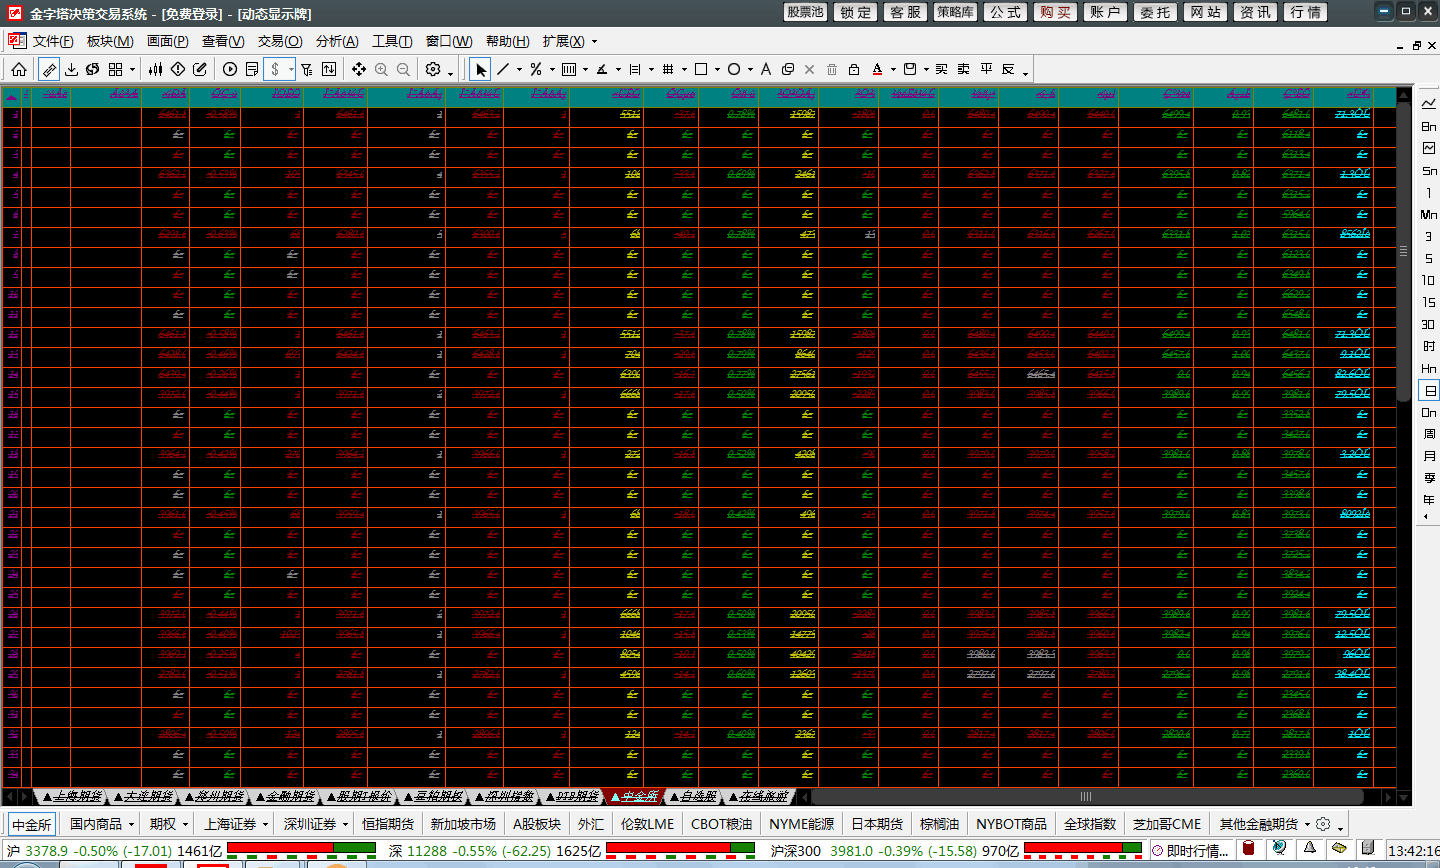1440x868 pixels.
Task: Go to the home screen via house icon
Action: point(19,69)
